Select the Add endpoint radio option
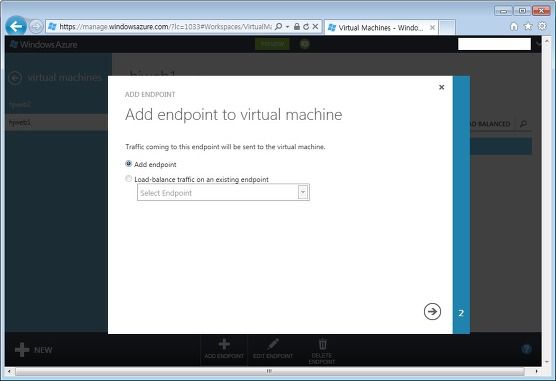The height and width of the screenshot is (381, 556). (129, 164)
